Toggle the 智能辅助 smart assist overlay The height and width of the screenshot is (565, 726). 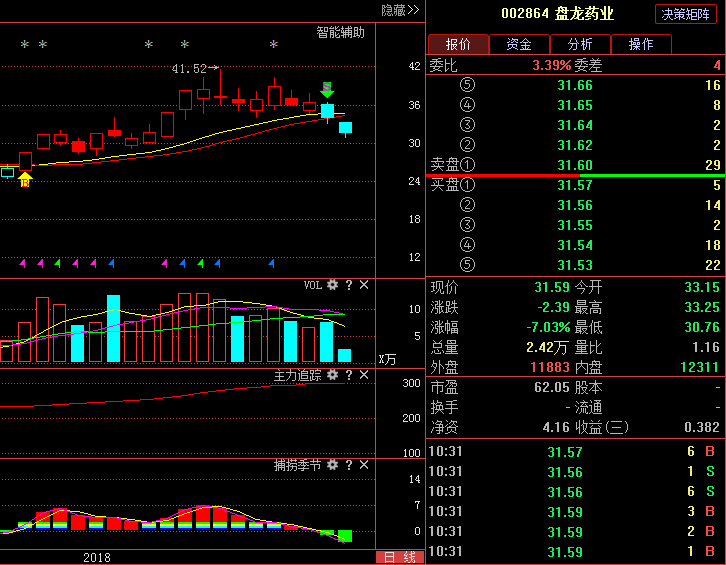pos(340,32)
